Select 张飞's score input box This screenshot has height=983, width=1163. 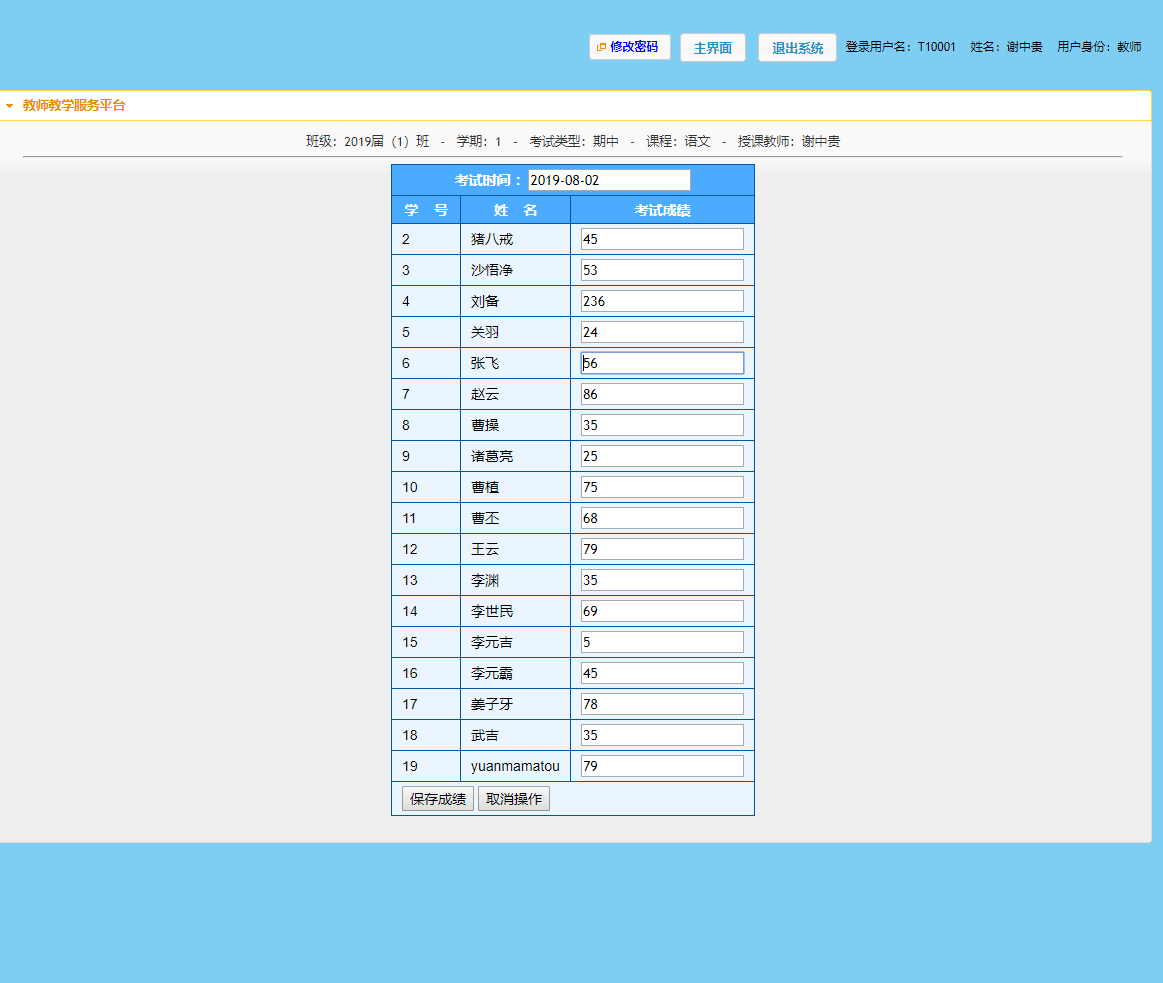pyautogui.click(x=662, y=363)
